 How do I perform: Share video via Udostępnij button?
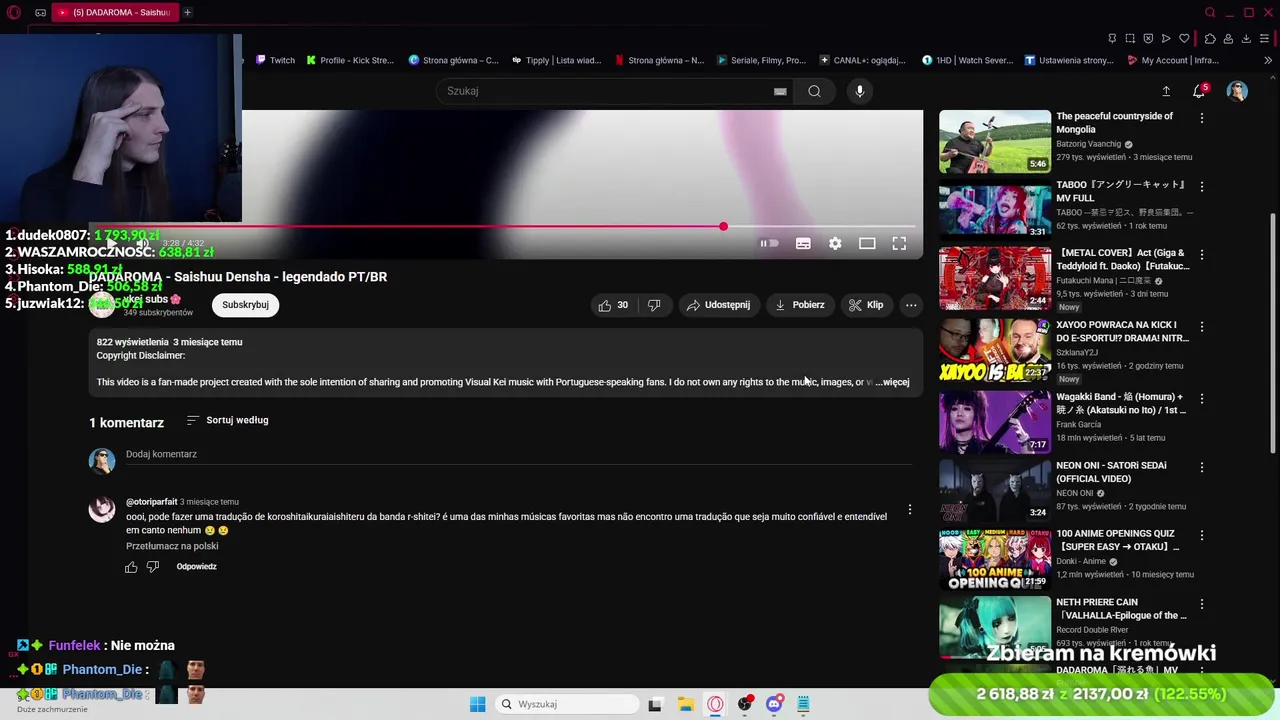click(x=718, y=305)
